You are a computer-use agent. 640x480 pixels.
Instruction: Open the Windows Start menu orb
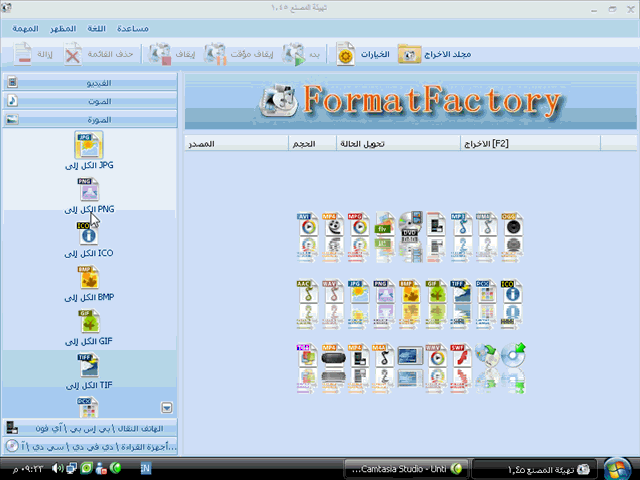point(618,469)
